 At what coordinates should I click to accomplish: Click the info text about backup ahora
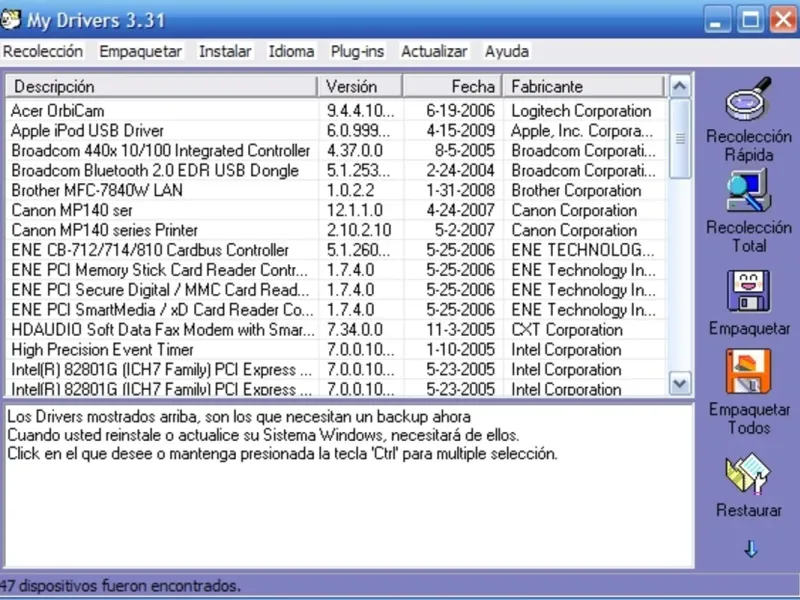tap(239, 417)
